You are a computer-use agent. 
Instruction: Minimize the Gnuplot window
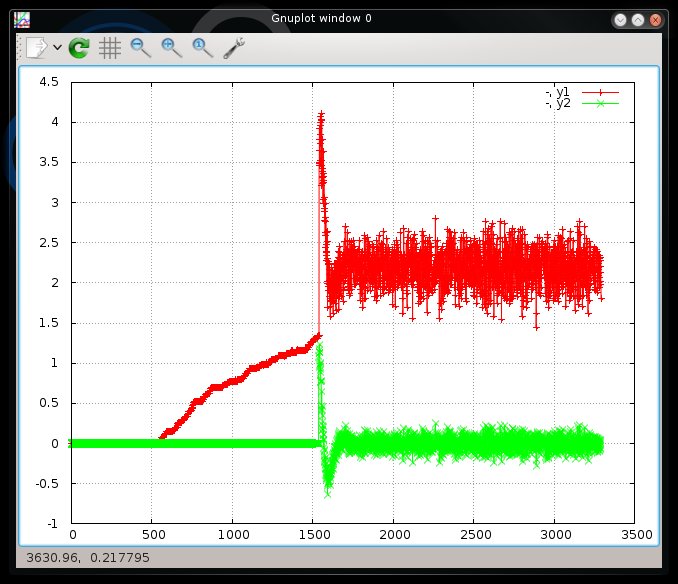pos(621,19)
